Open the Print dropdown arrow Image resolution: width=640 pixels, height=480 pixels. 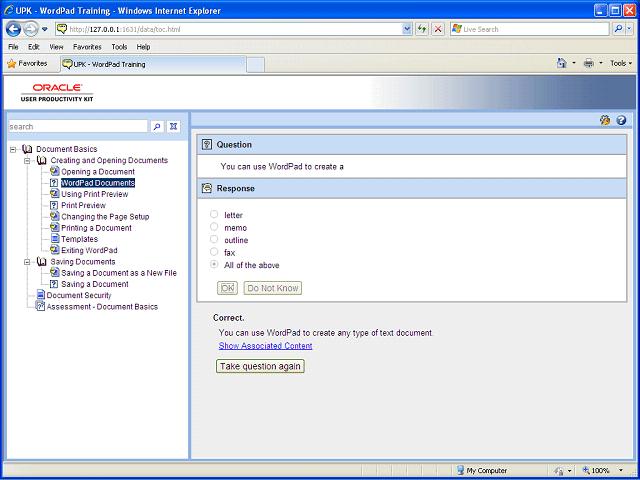tap(601, 63)
